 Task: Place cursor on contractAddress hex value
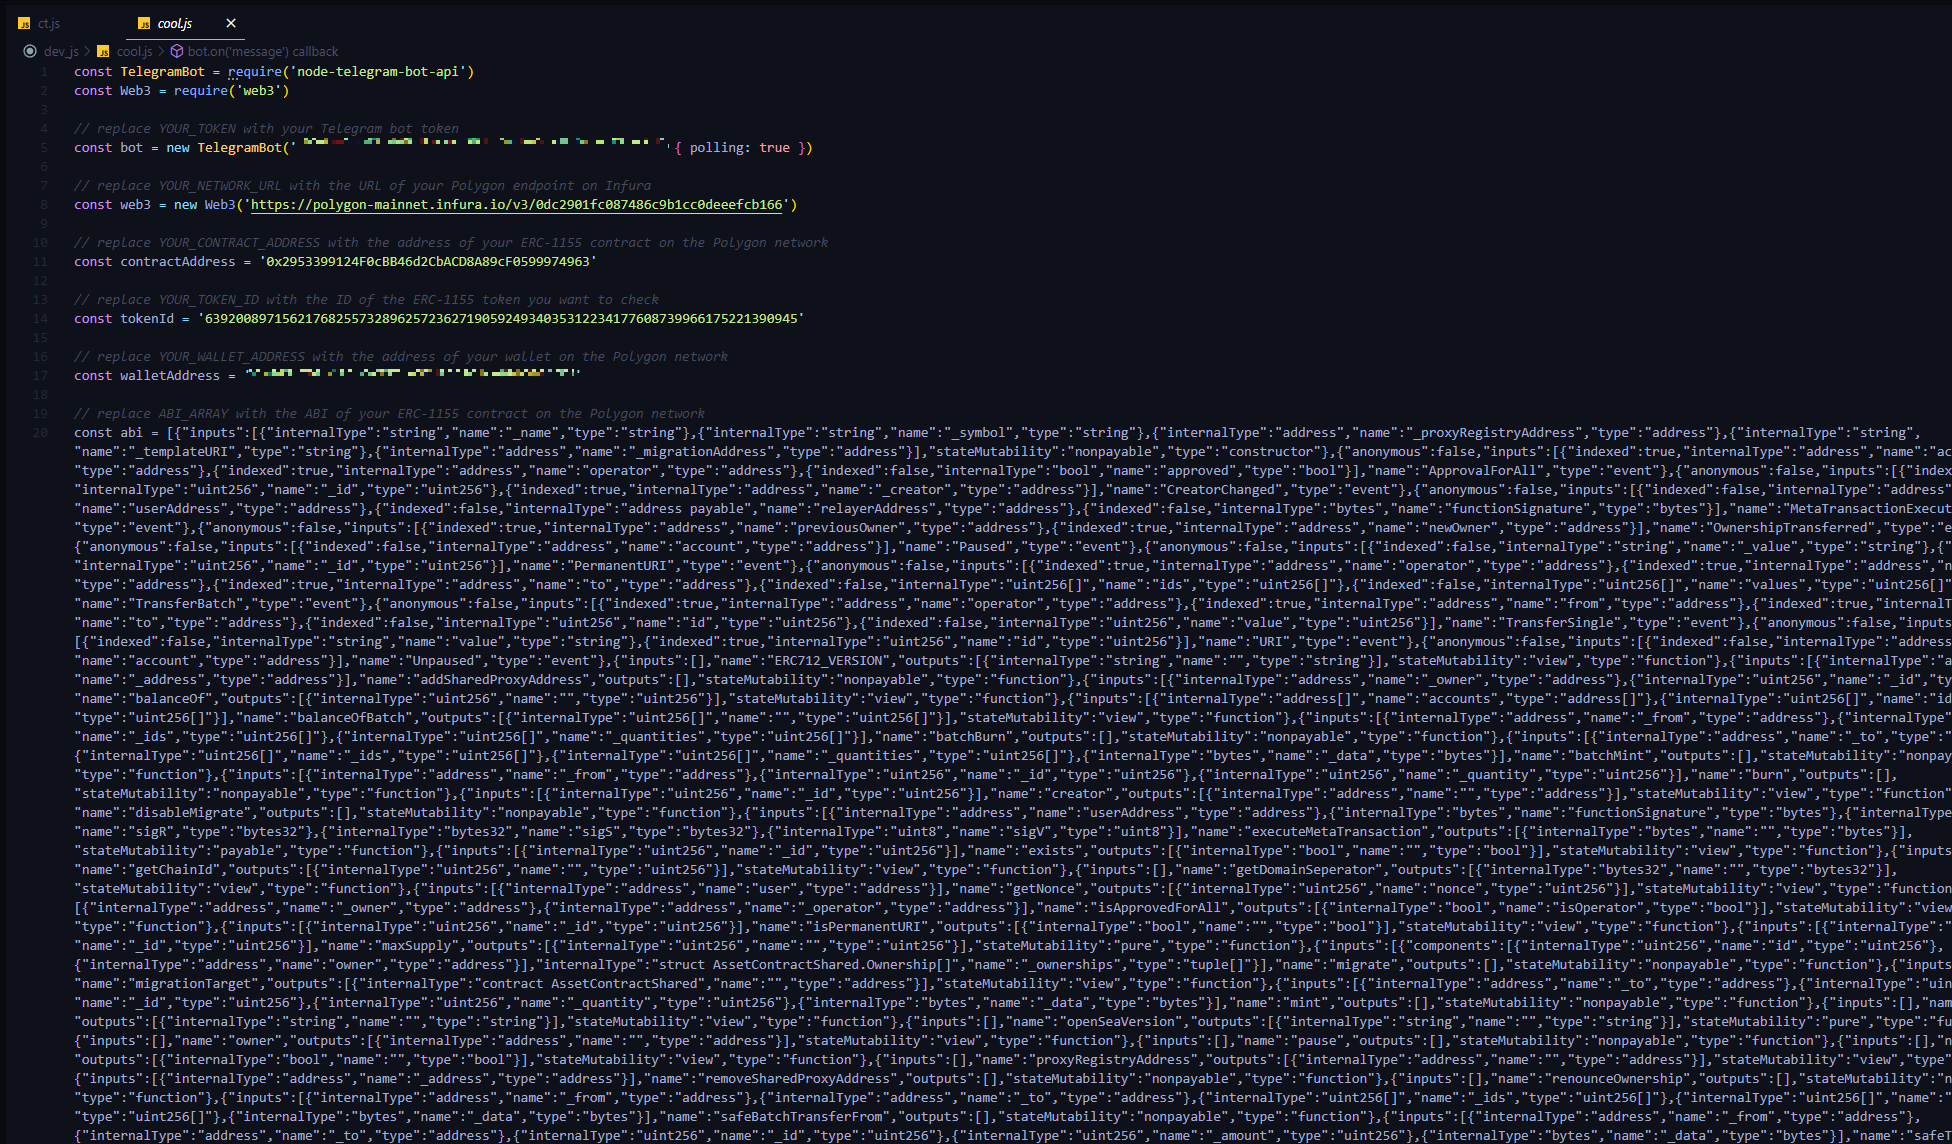click(x=428, y=262)
